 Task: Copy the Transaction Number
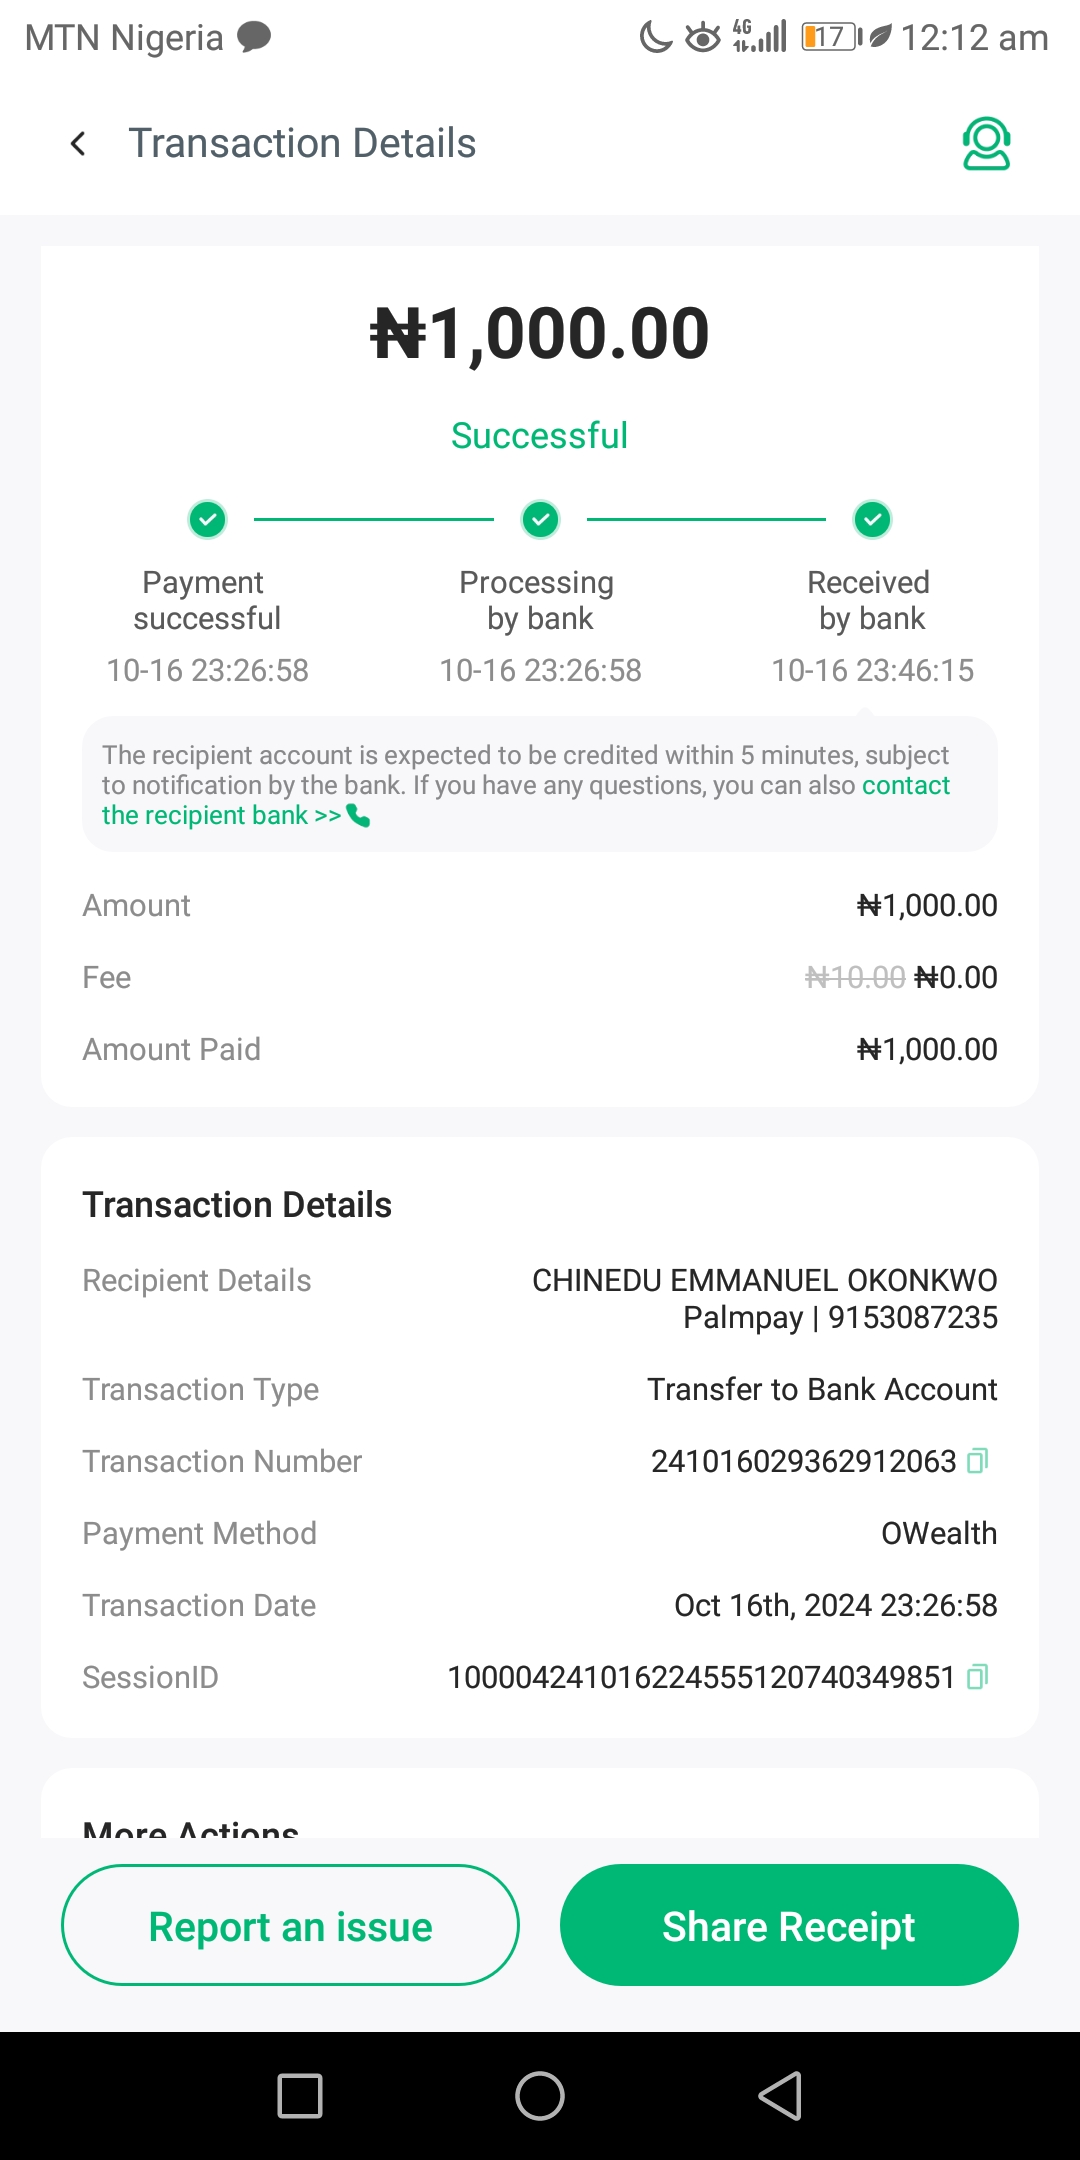click(x=977, y=1461)
